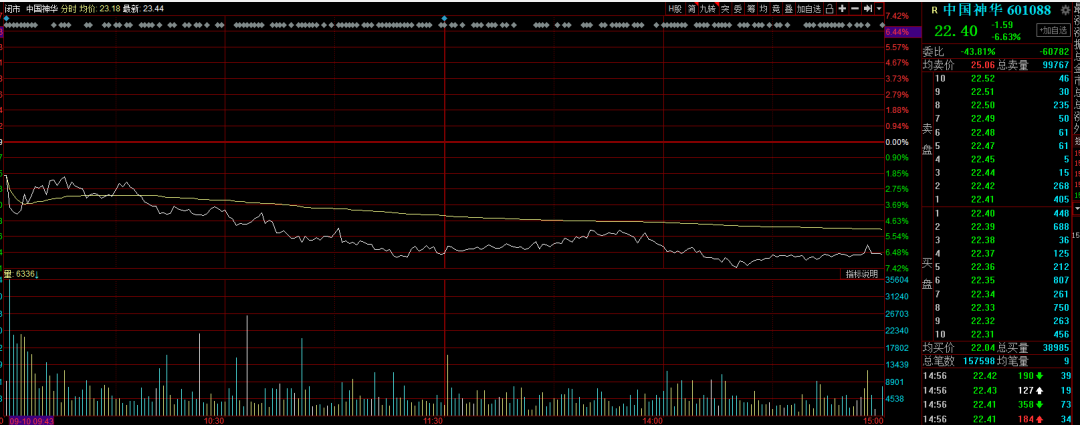Click the 量: 6336 volume indicator label
The image size is (1080, 425).
point(21,274)
